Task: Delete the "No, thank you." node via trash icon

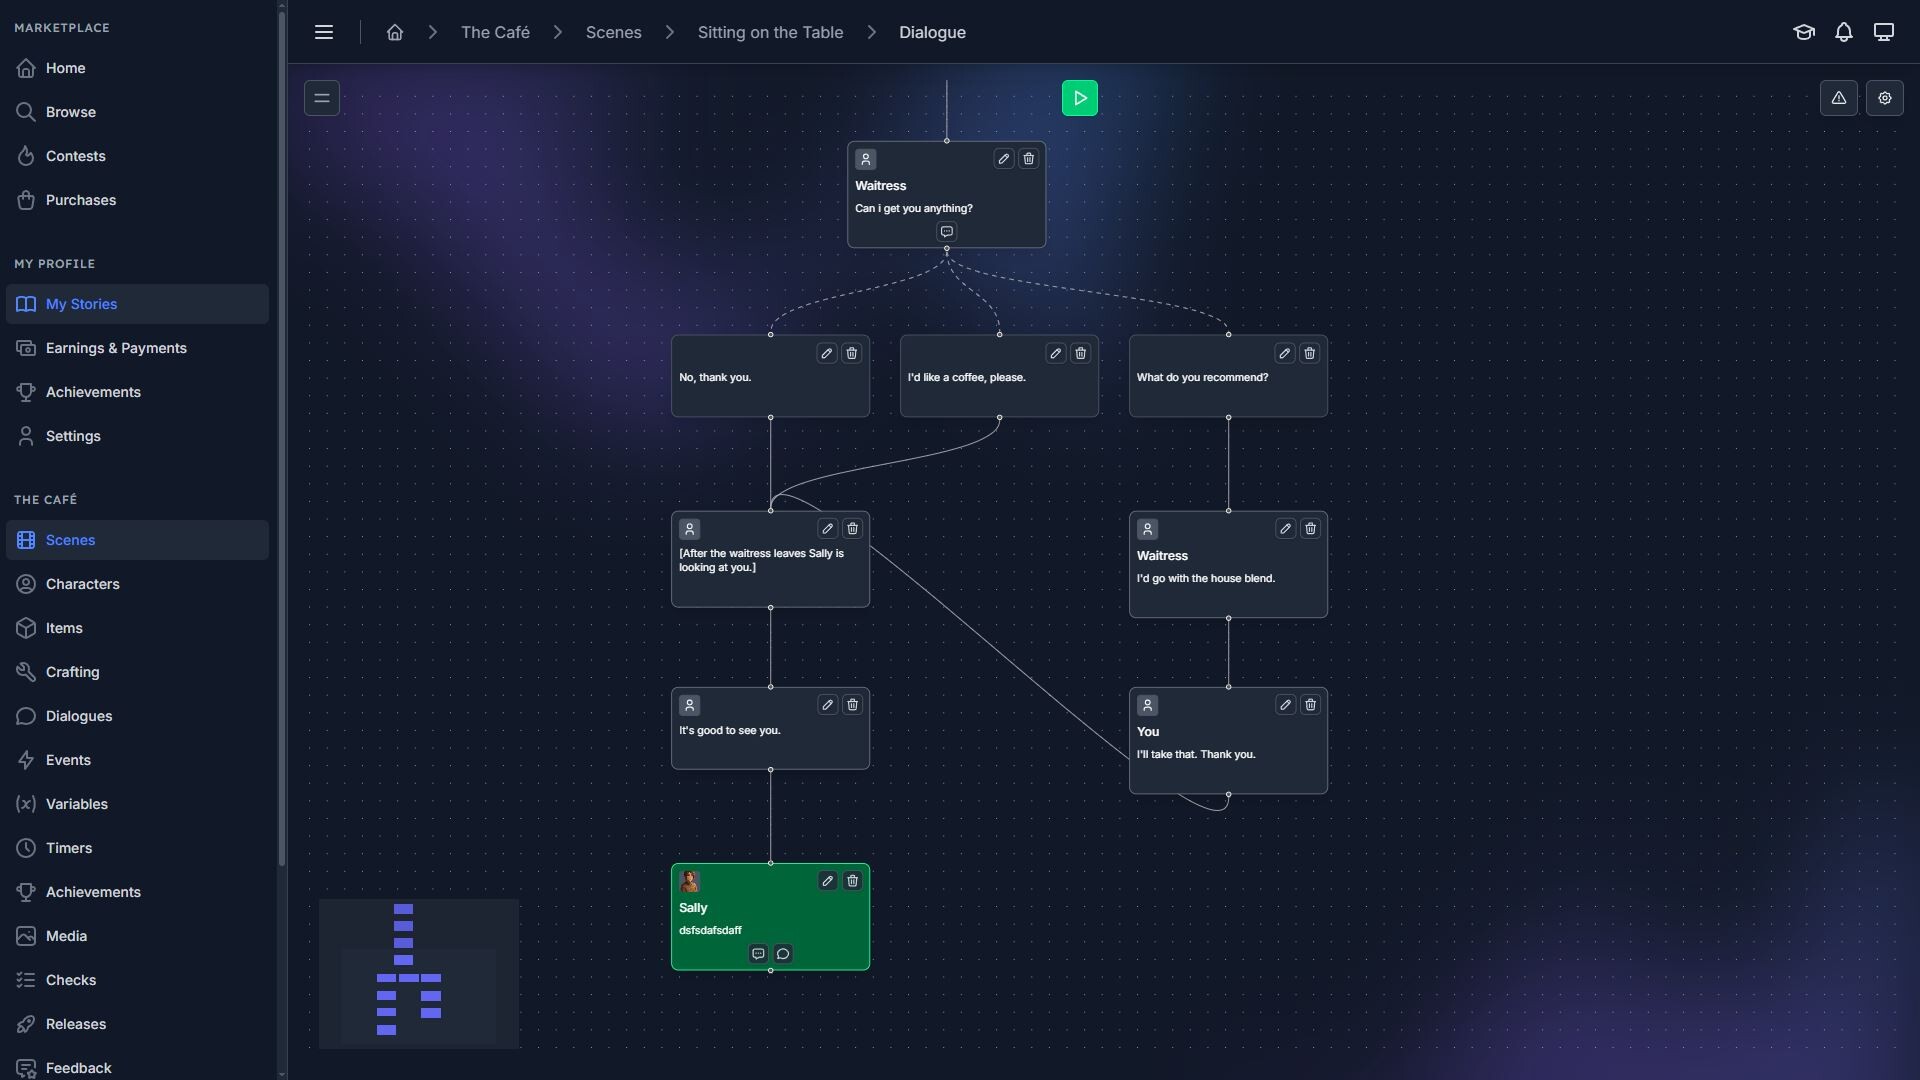Action: (x=851, y=353)
